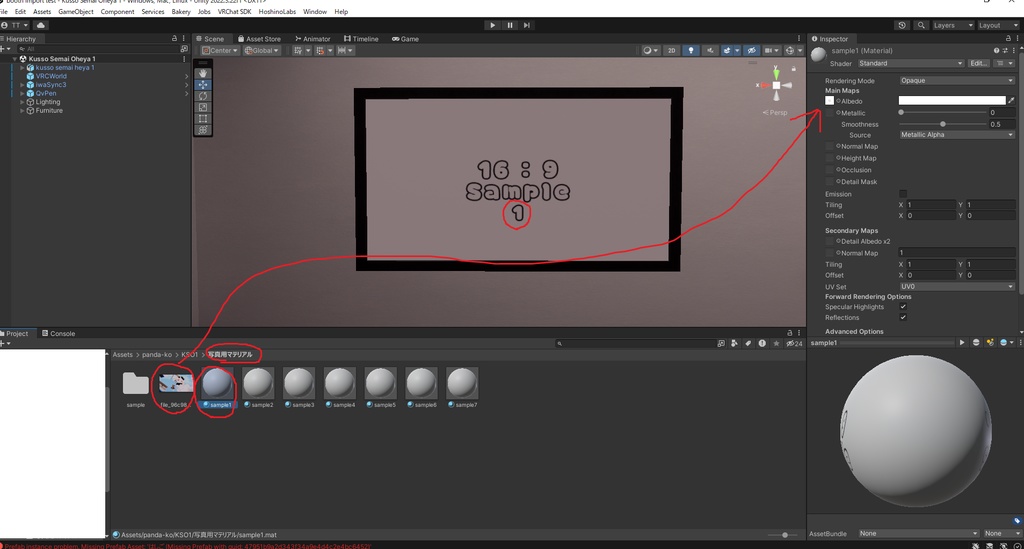
Task: Select the Move tool in scene toolbar
Action: click(x=203, y=84)
